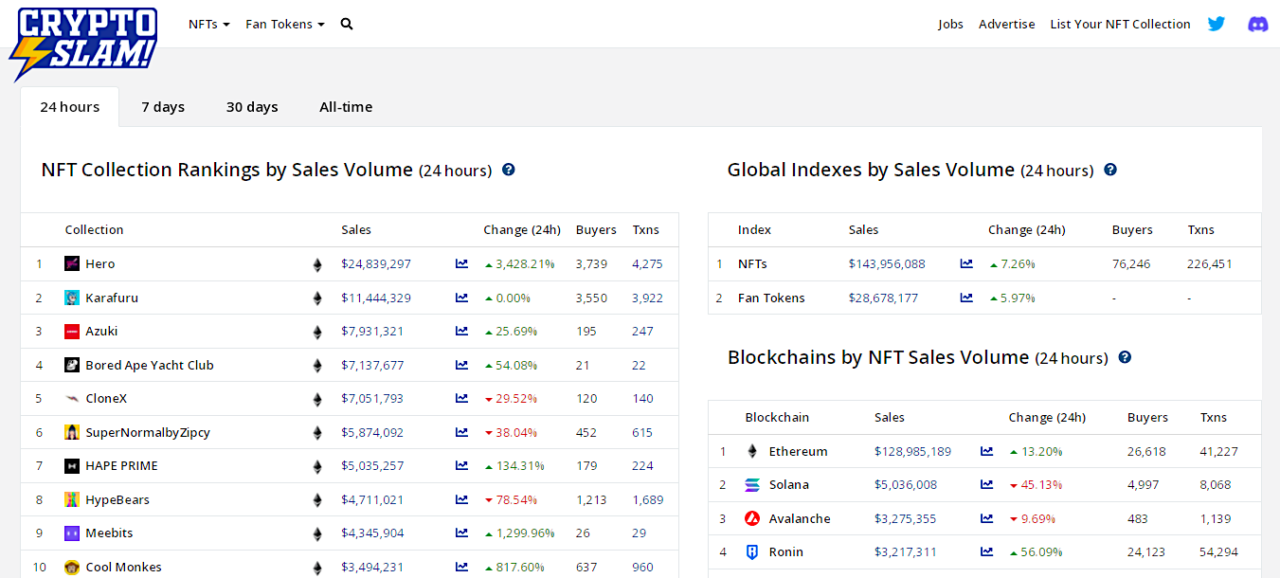
Task: Open the Discord icon
Action: point(1257,22)
